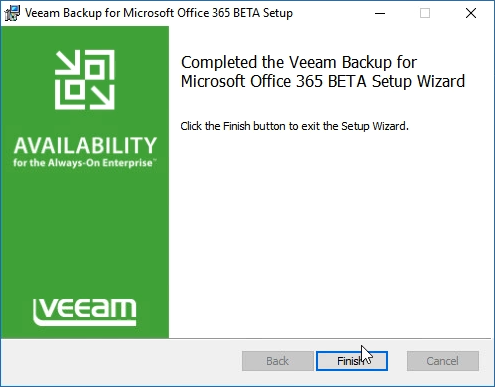495x387 pixels.
Task: Click the greyed-out Cancel button
Action: coord(443,361)
